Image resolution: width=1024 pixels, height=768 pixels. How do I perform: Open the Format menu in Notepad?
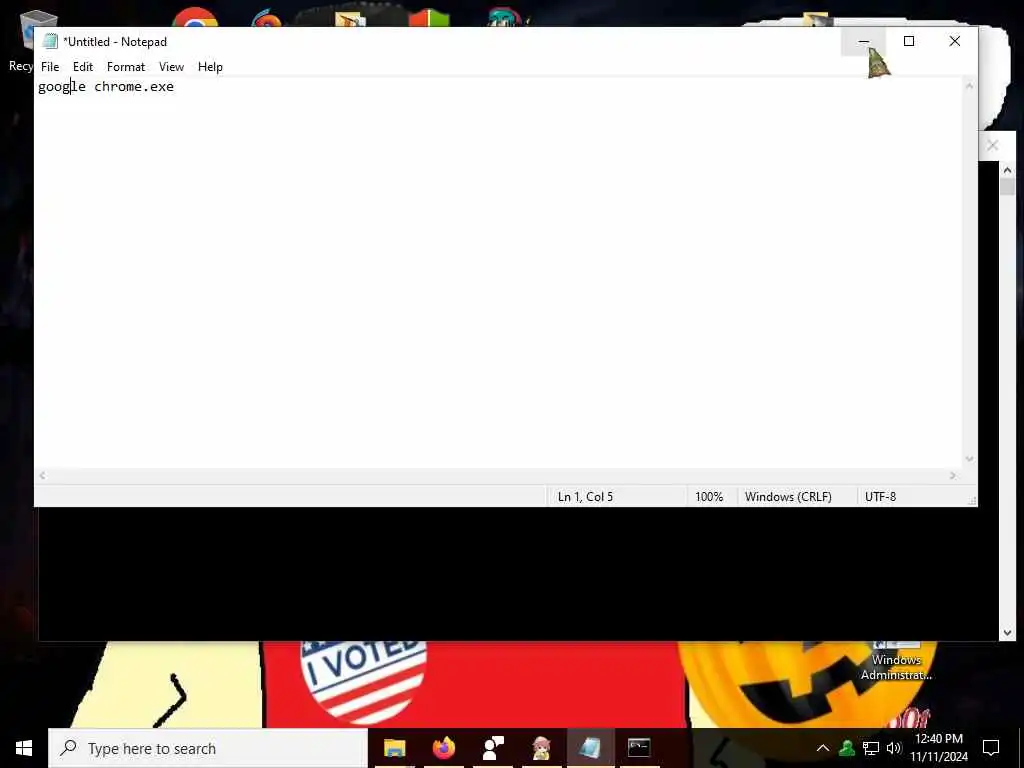tap(125, 67)
